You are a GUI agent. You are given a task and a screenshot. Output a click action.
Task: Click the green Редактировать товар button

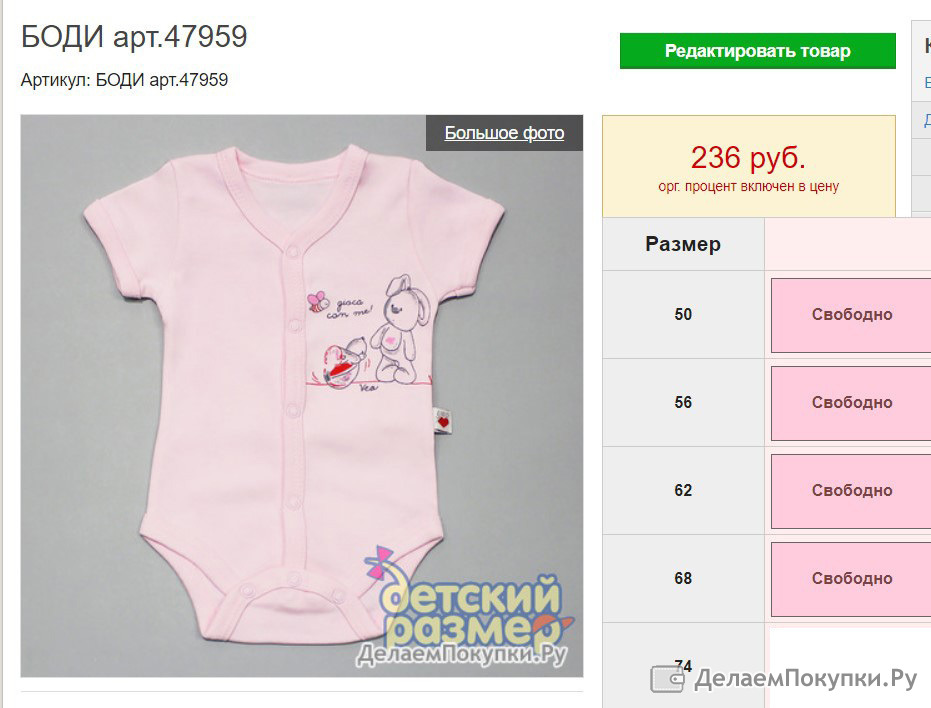[758, 51]
